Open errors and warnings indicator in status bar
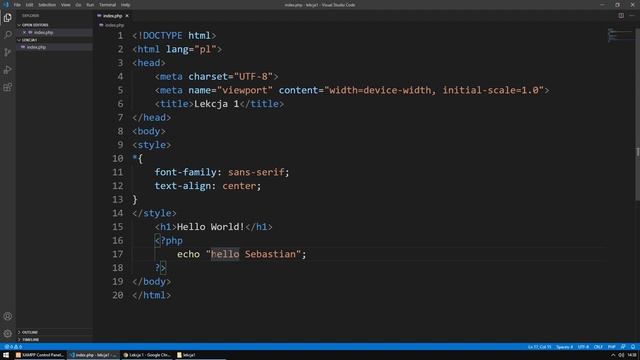This screenshot has height=360, width=640. 13,347
